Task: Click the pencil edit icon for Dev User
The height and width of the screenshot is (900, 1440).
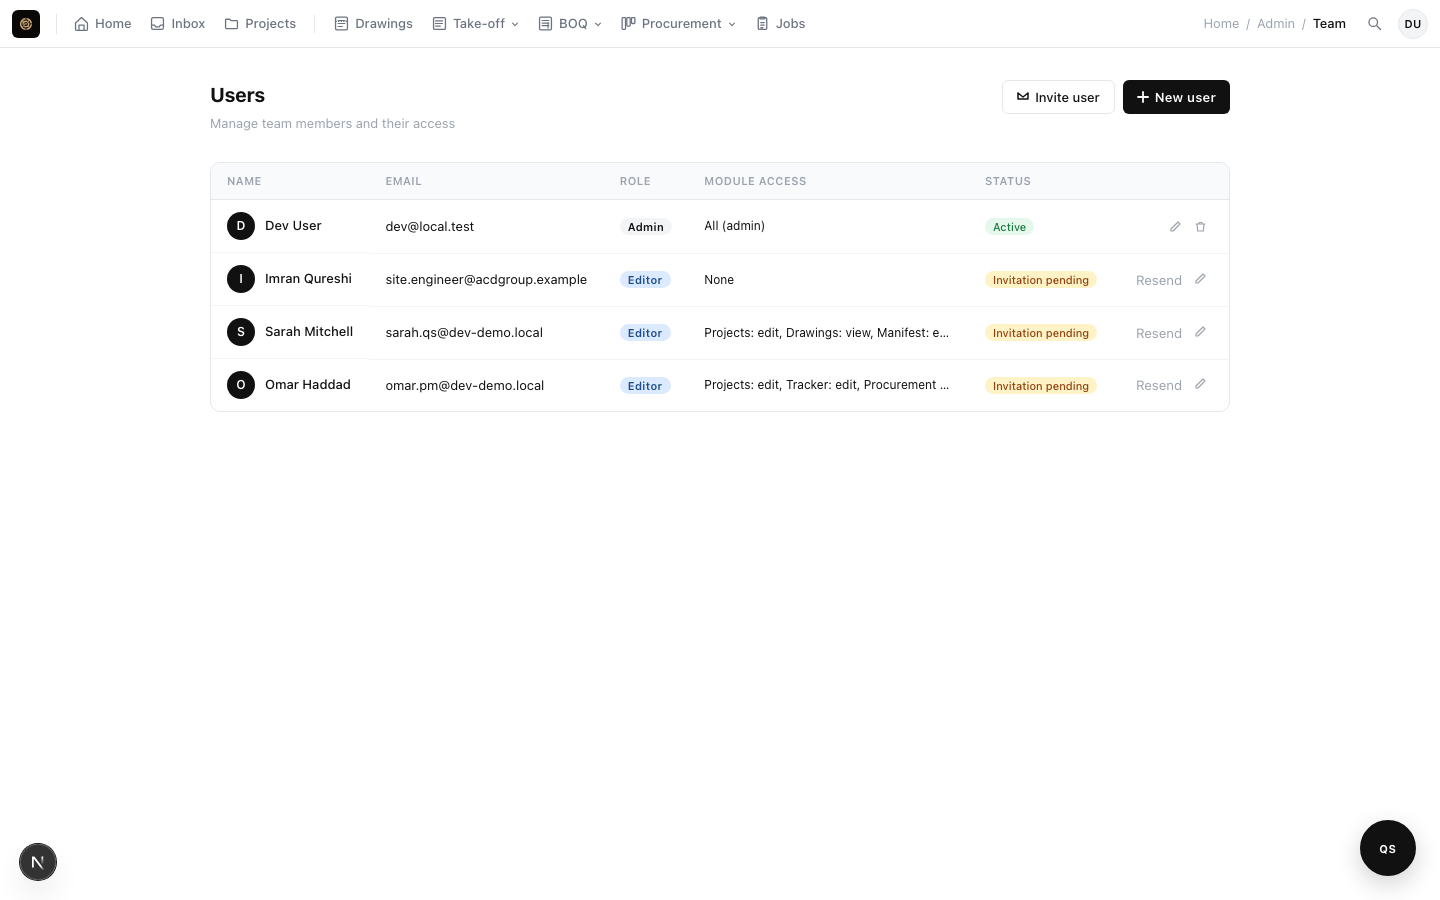Action: [x=1175, y=227]
